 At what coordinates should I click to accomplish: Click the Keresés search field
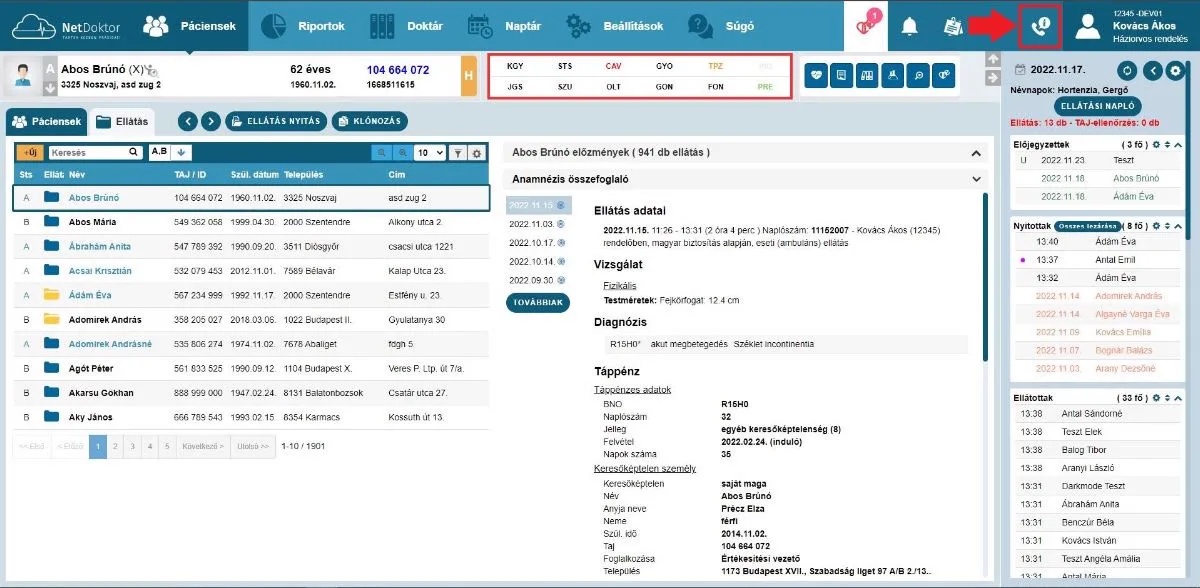point(95,153)
